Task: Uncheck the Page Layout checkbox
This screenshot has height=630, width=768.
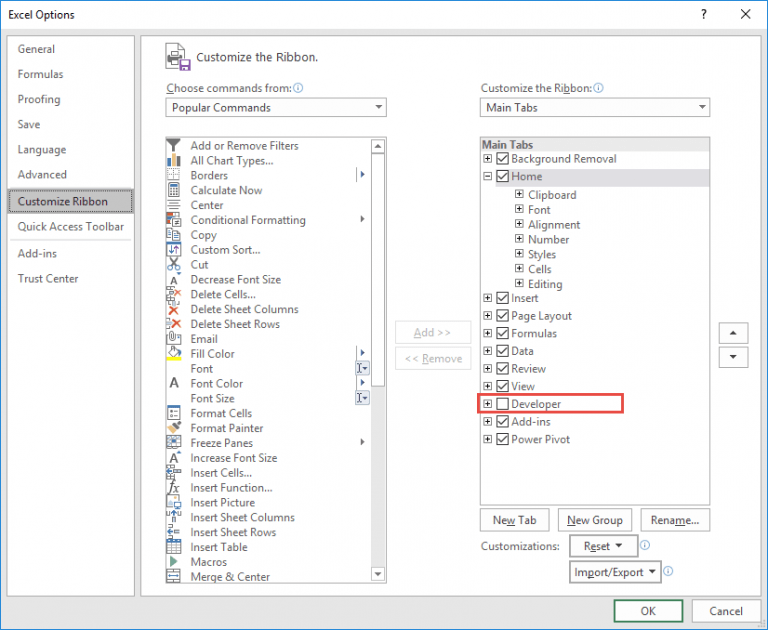Action: [x=502, y=315]
